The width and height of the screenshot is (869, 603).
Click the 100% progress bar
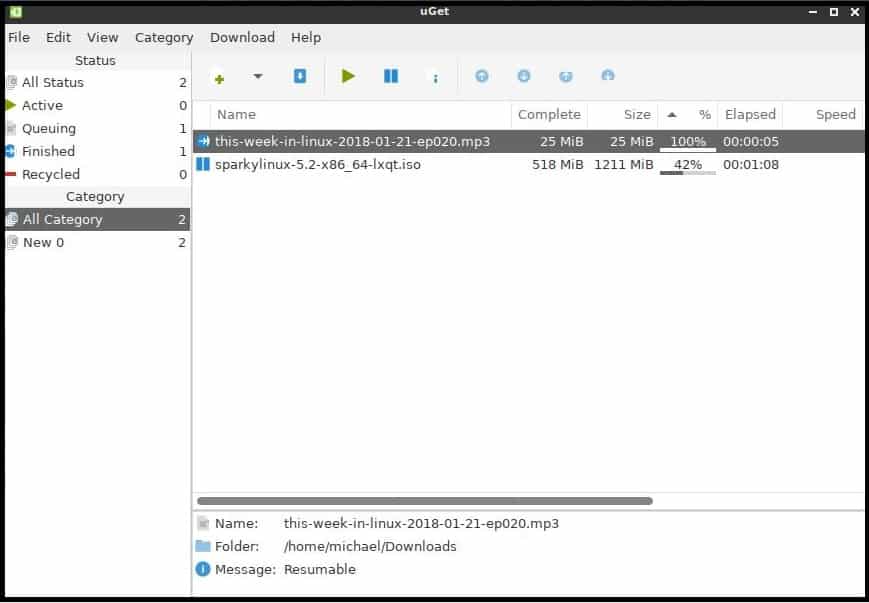(688, 144)
